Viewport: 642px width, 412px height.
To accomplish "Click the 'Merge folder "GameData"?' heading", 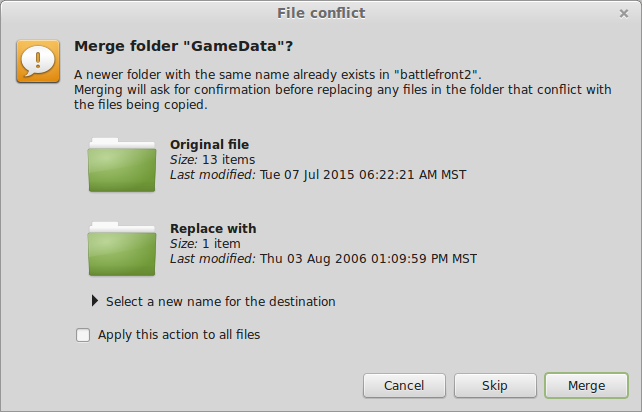I will (x=183, y=46).
